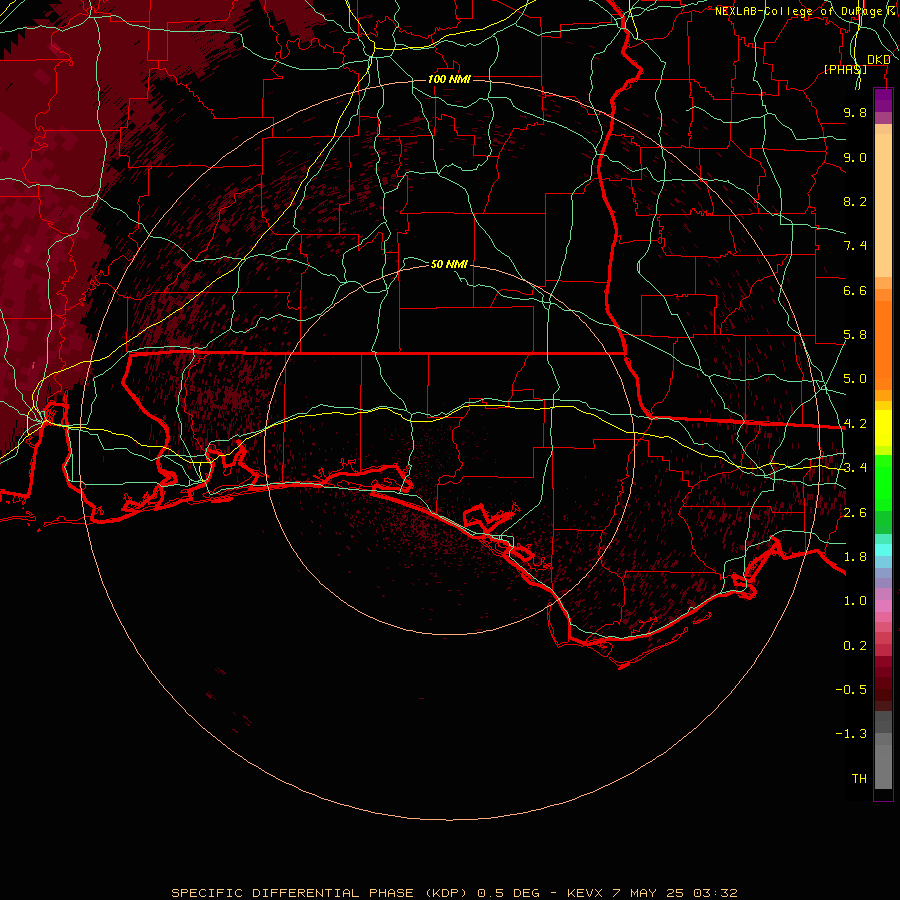900x900 pixels.
Task: Click the -0.5 scale value
Action: coord(851,690)
